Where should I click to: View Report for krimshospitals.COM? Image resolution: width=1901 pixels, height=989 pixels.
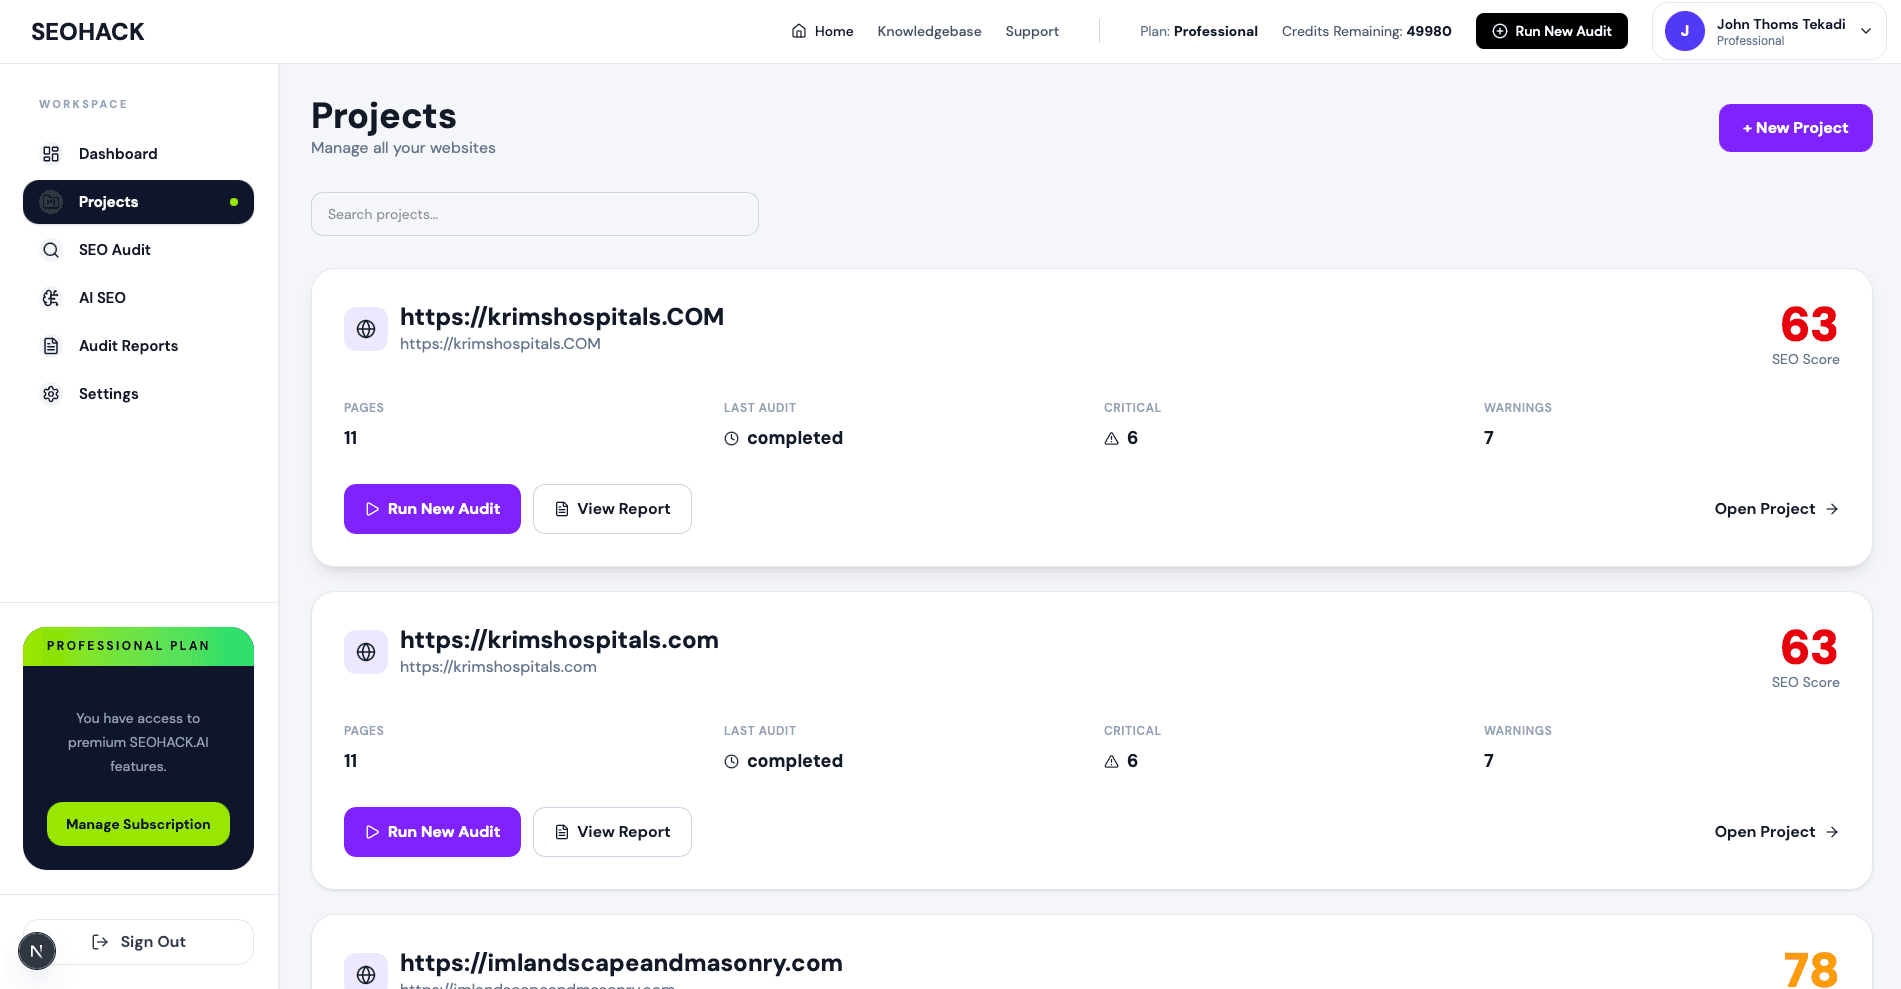point(612,509)
